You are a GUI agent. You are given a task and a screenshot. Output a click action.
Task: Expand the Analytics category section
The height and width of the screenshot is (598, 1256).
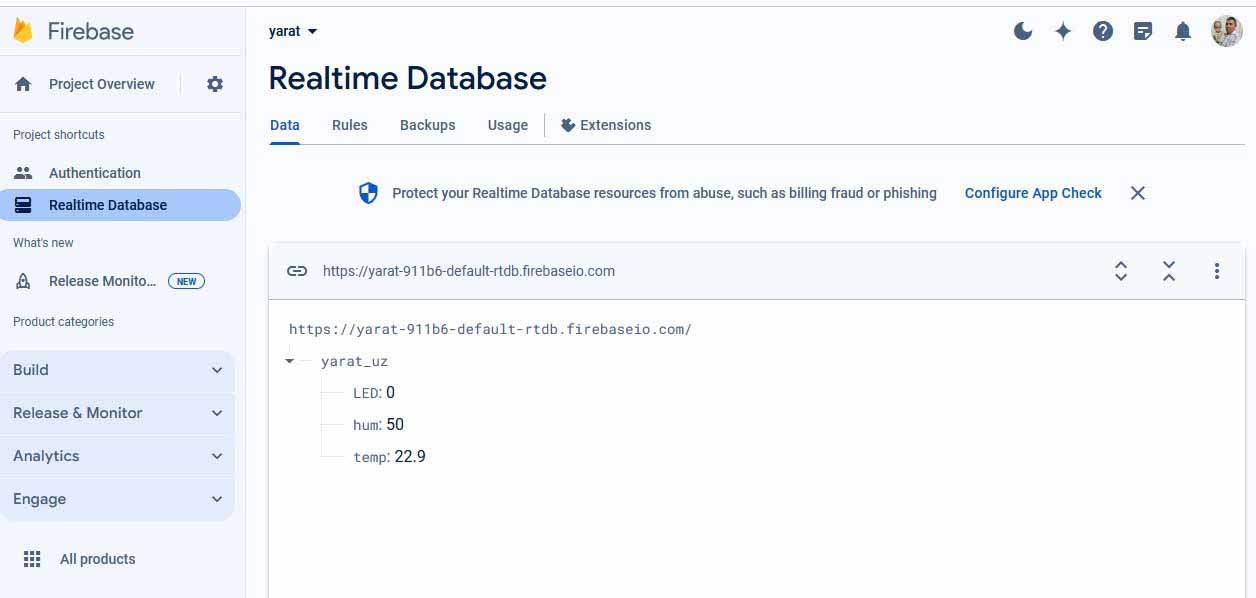(x=117, y=456)
